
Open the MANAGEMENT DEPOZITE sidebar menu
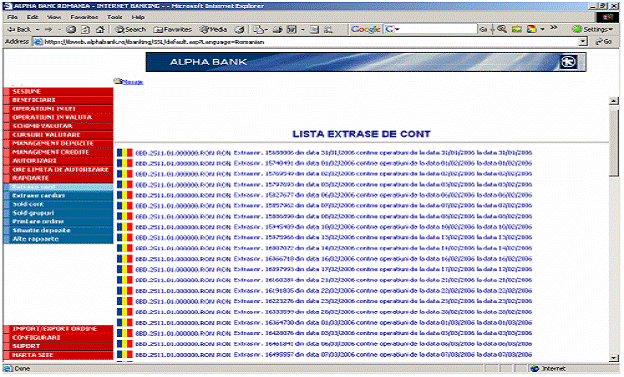click(58, 144)
